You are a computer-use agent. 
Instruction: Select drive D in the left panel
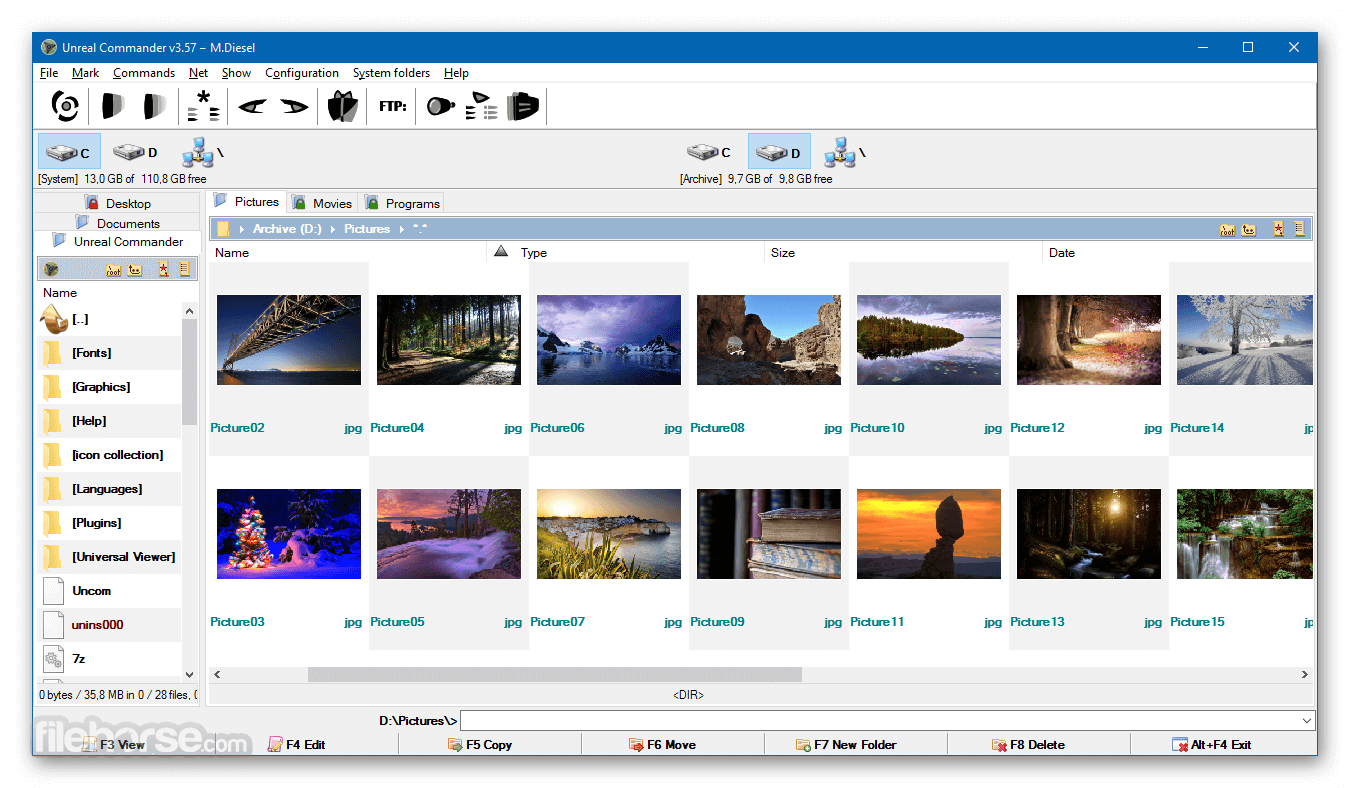pos(135,152)
